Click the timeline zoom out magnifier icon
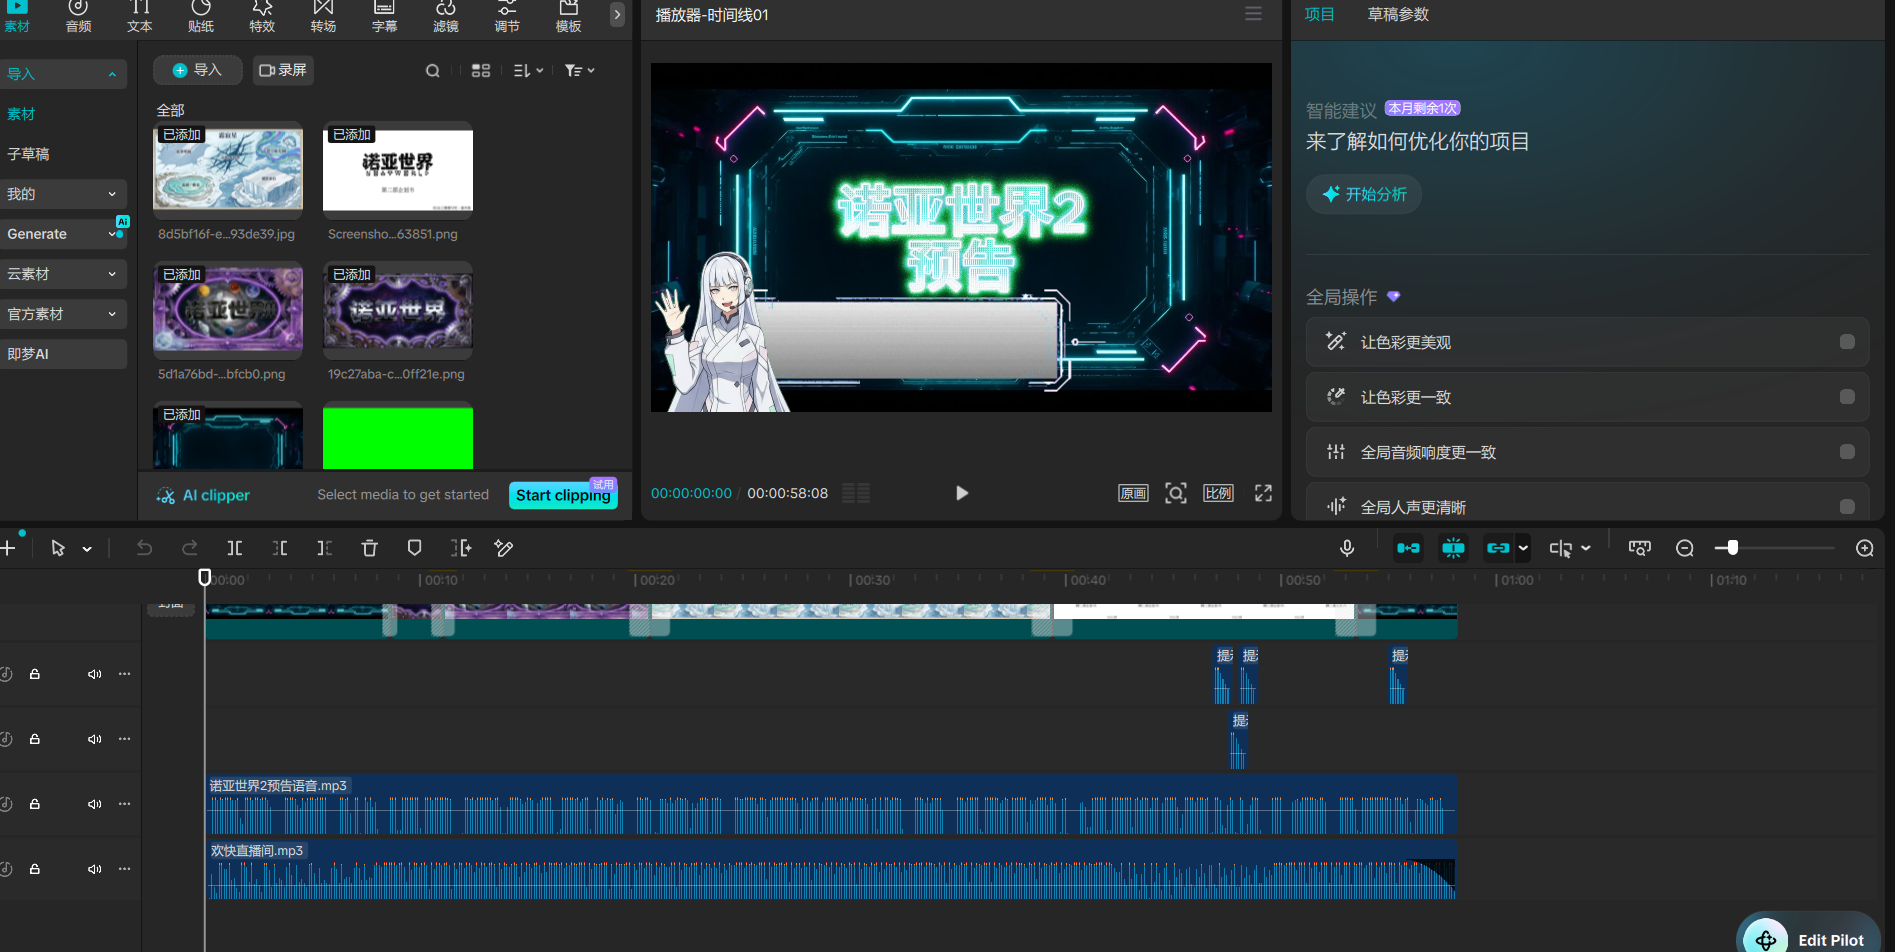This screenshot has height=952, width=1895. pyautogui.click(x=1685, y=548)
